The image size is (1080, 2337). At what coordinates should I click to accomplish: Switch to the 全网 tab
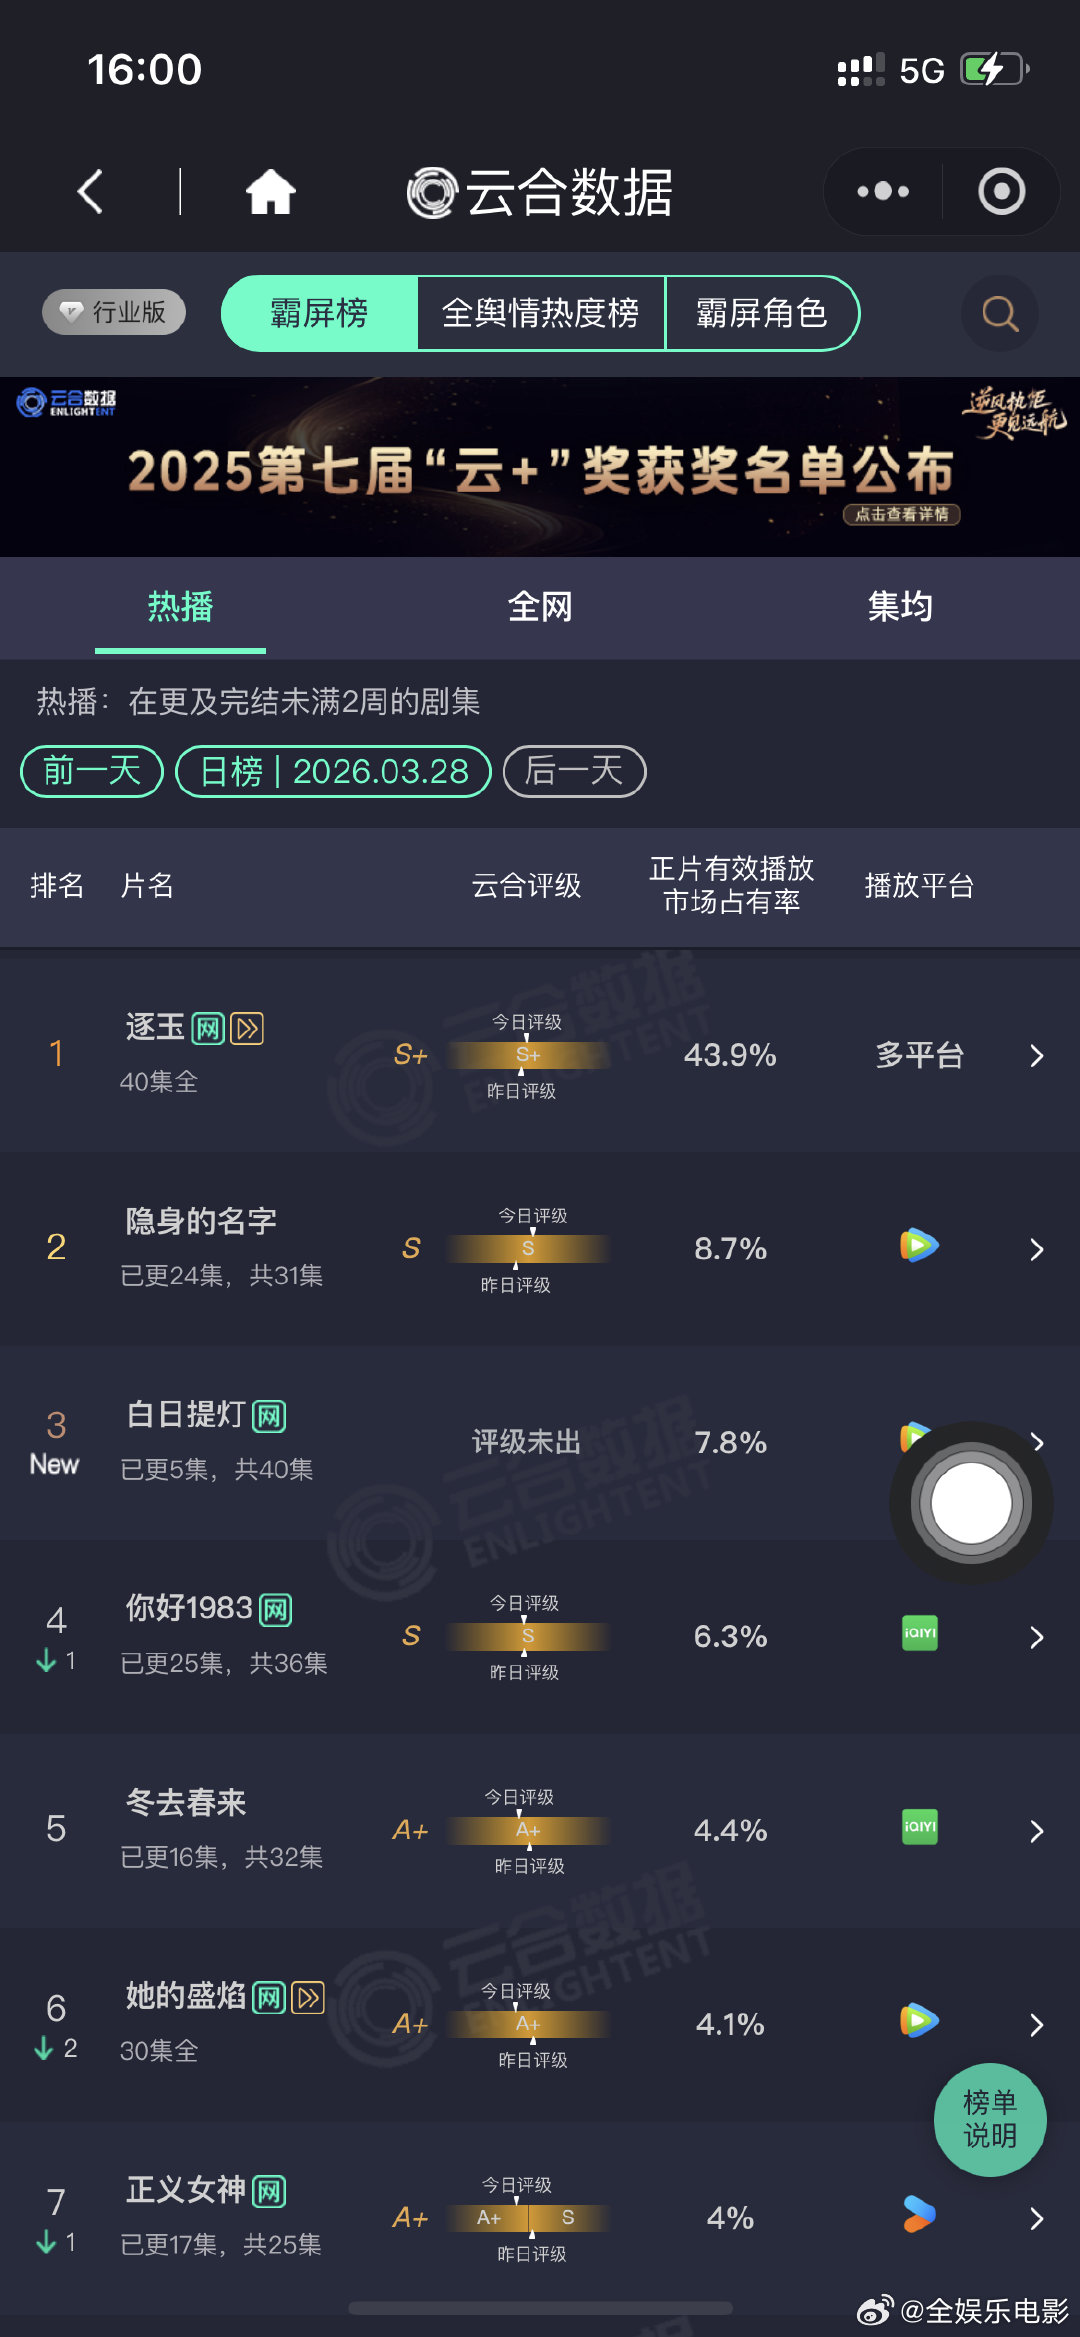[539, 606]
